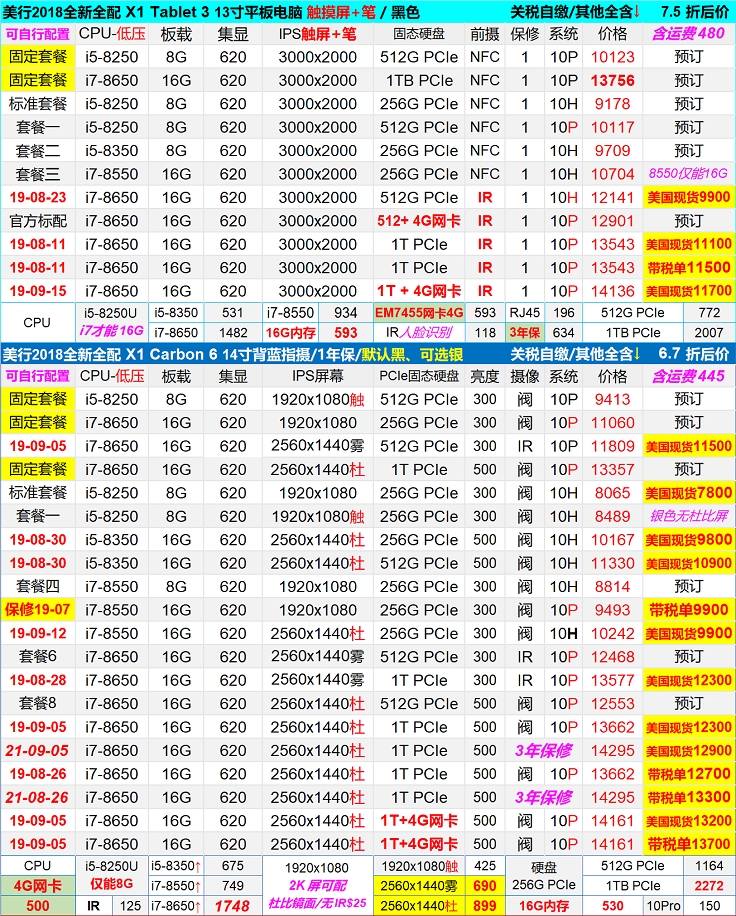The image size is (736, 916).
Task: Click the 带税单13700 cell
Action: (x=688, y=844)
